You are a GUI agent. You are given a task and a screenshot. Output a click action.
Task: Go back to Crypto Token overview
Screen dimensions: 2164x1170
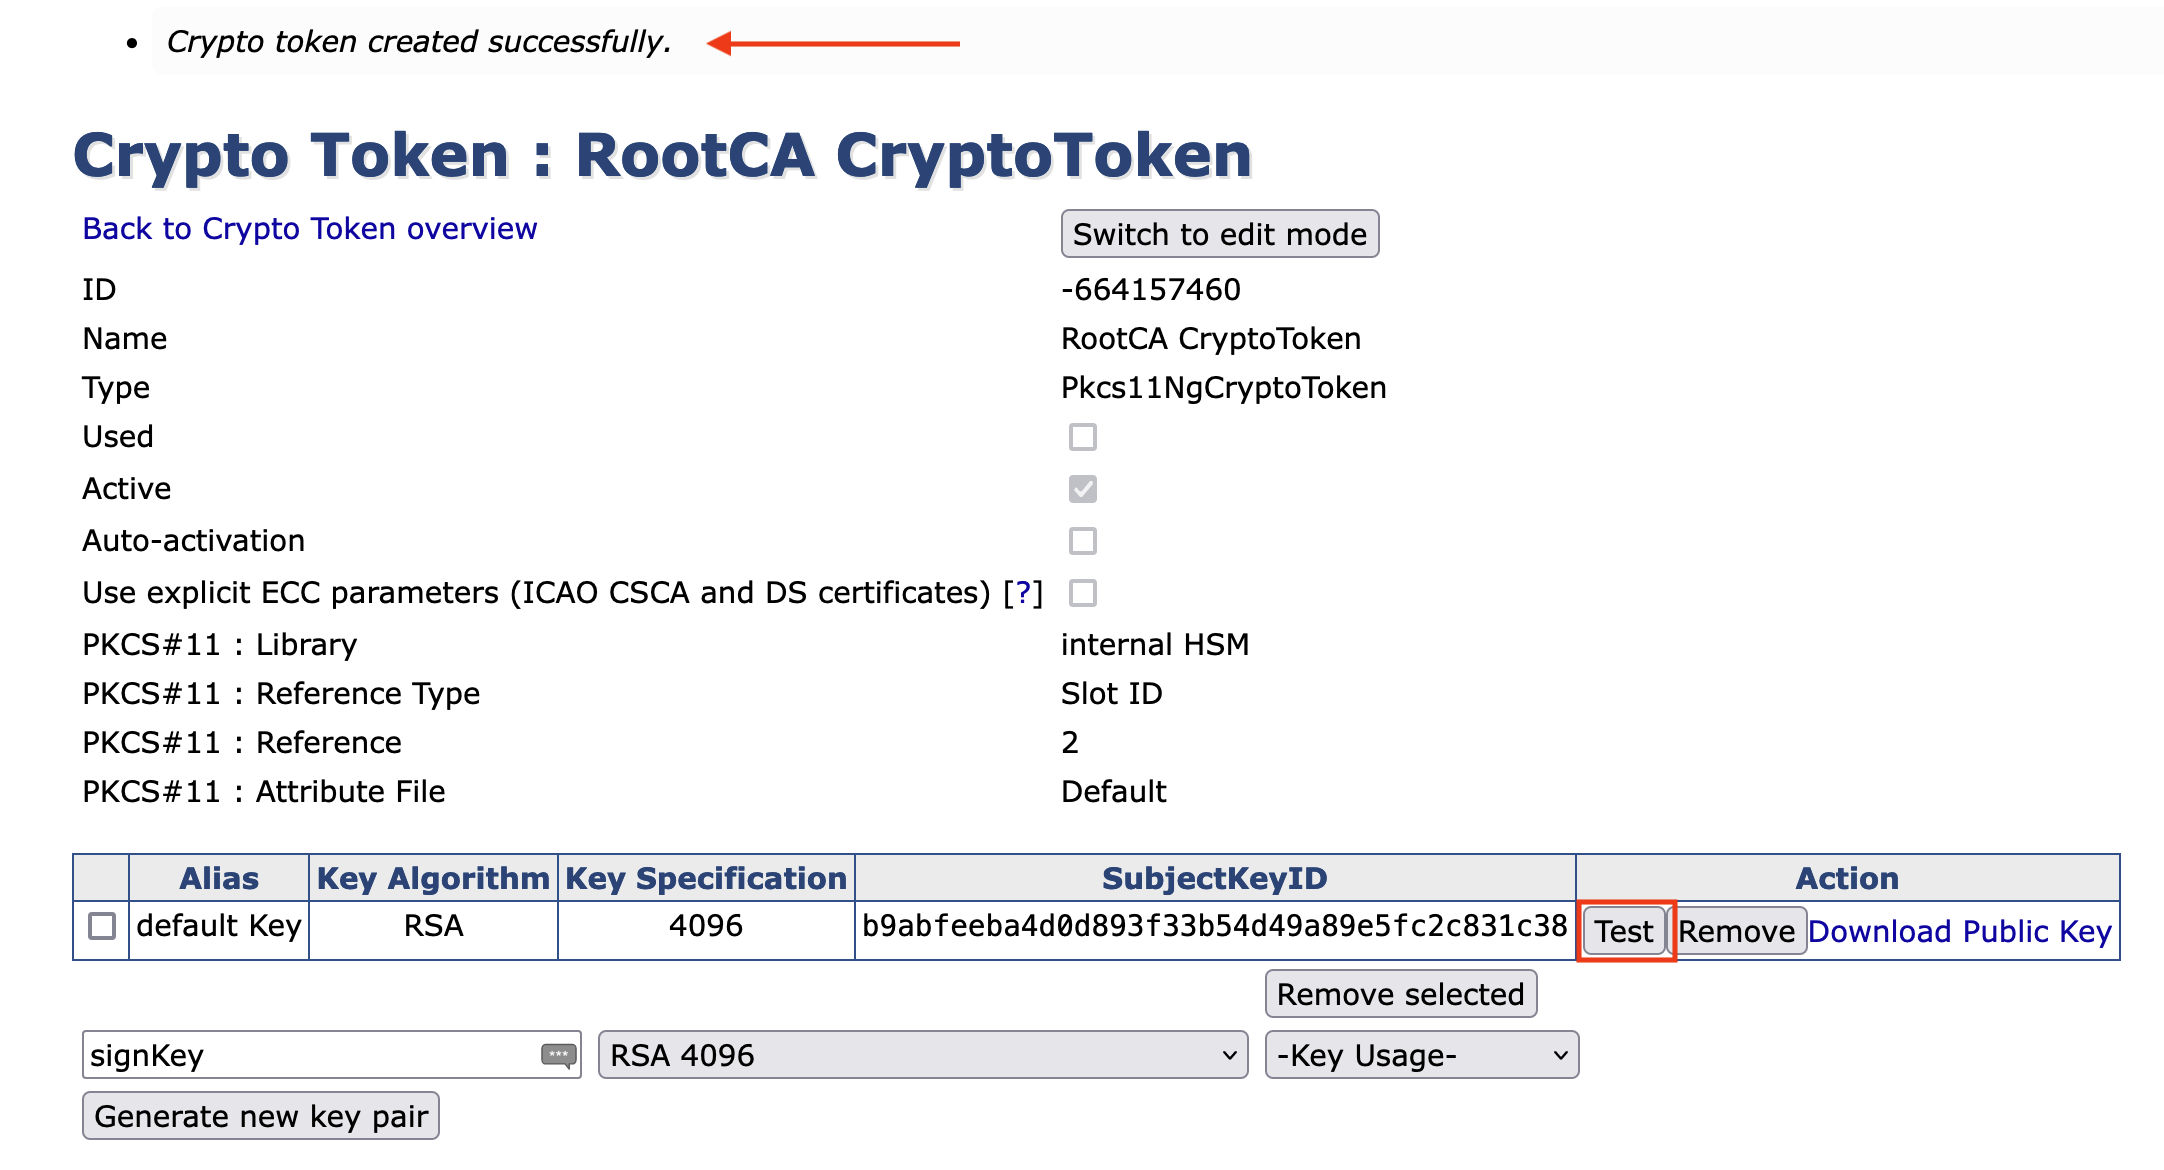coord(309,229)
